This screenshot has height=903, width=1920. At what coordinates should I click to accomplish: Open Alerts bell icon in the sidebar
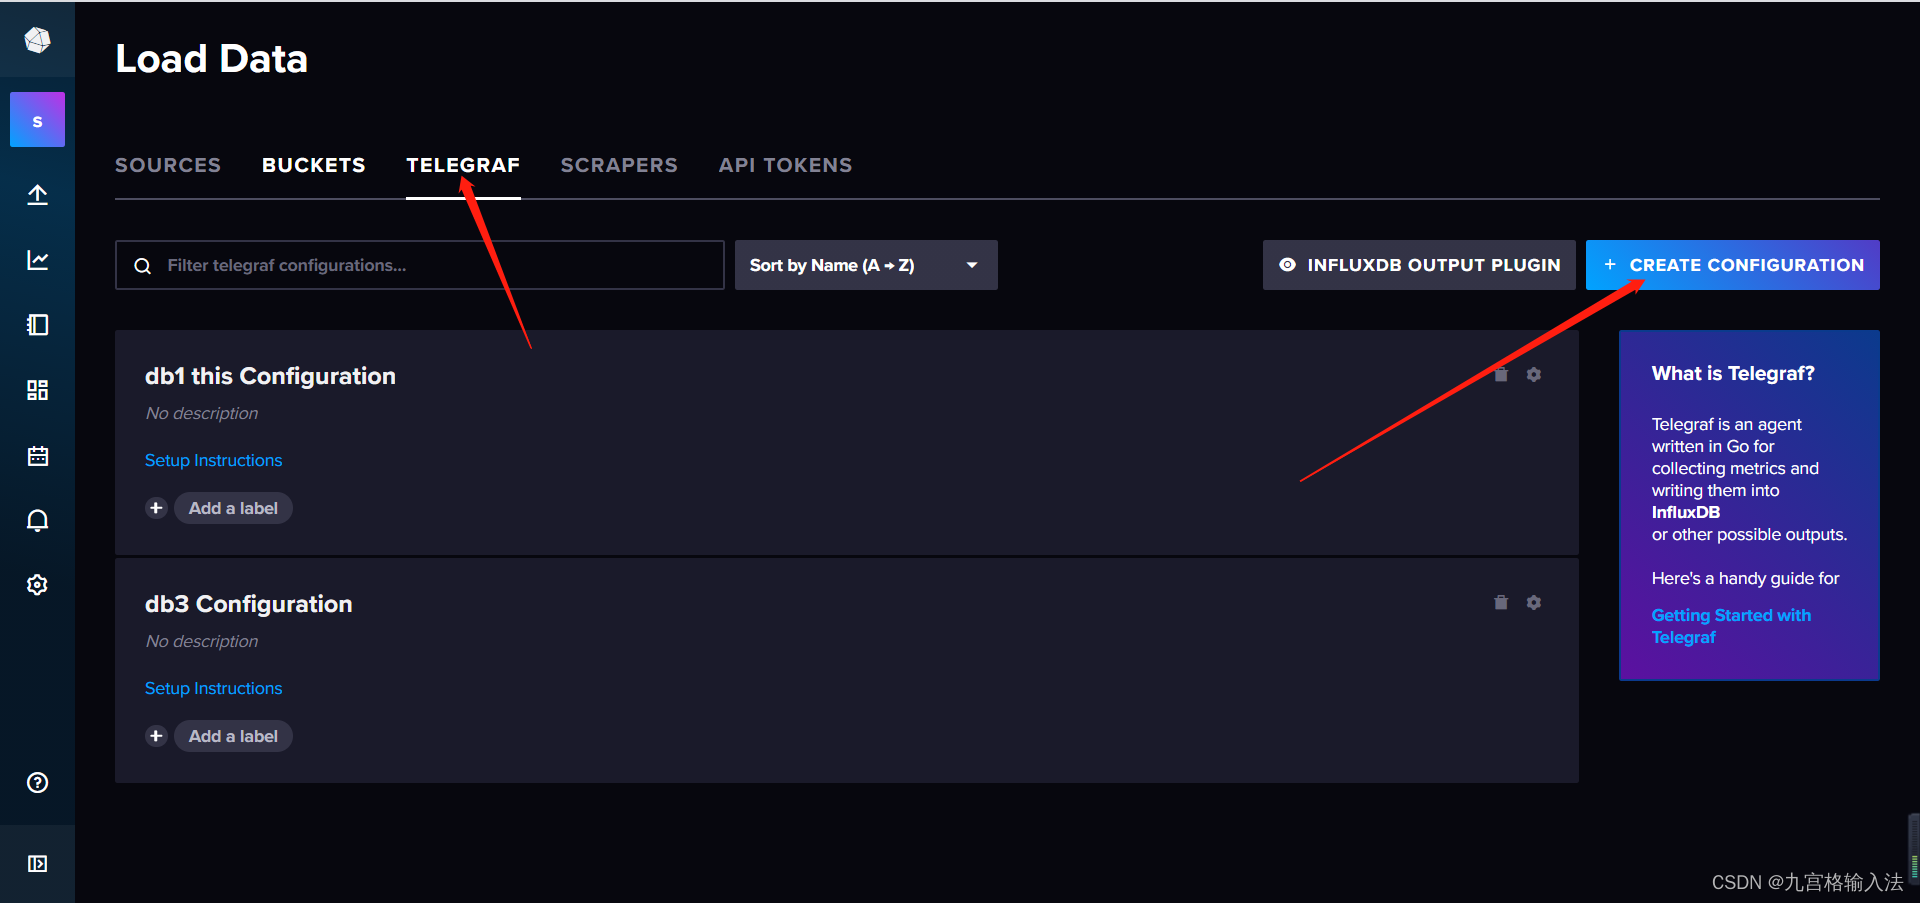(x=37, y=520)
